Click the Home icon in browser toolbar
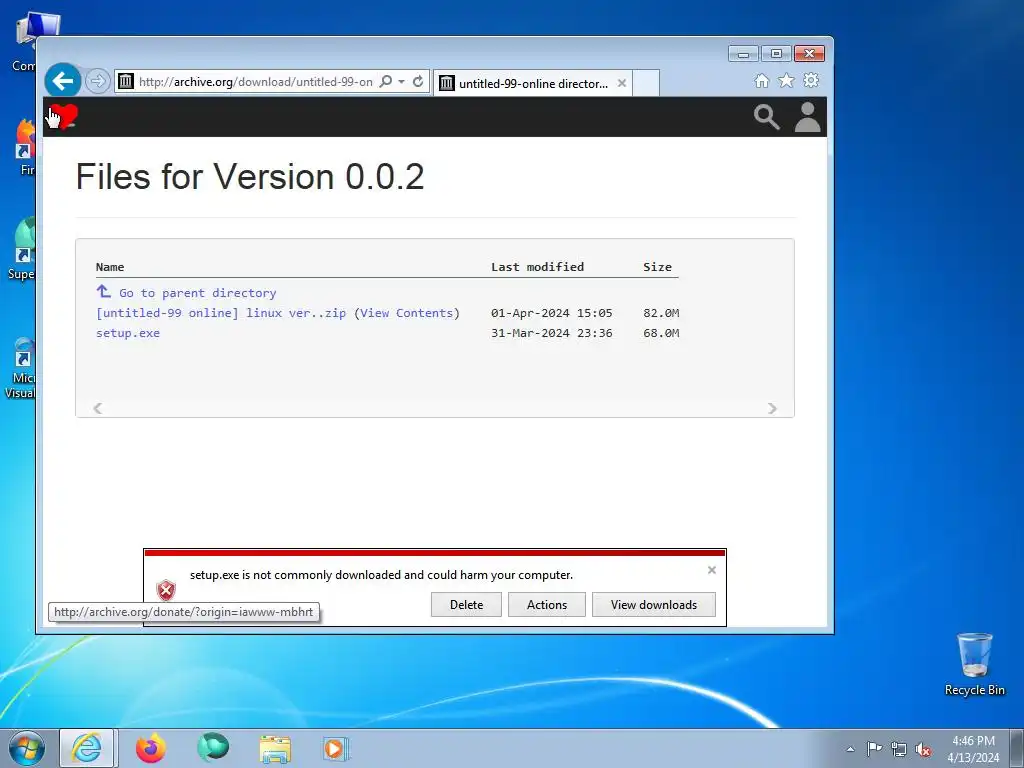Screen dimensions: 1024x768 coord(761,80)
